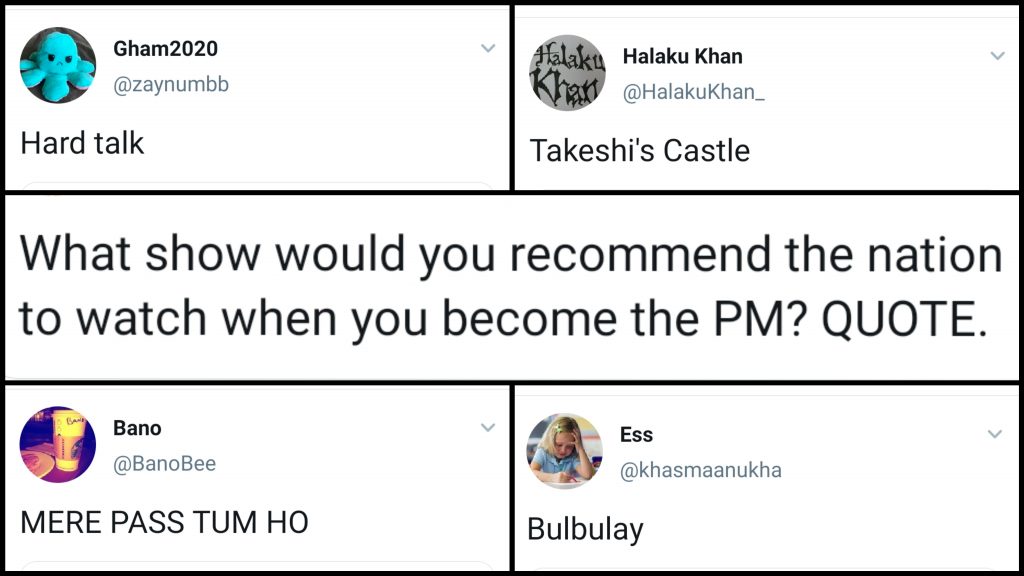Open the @zaynumbb handle link
The width and height of the screenshot is (1024, 576).
171,84
